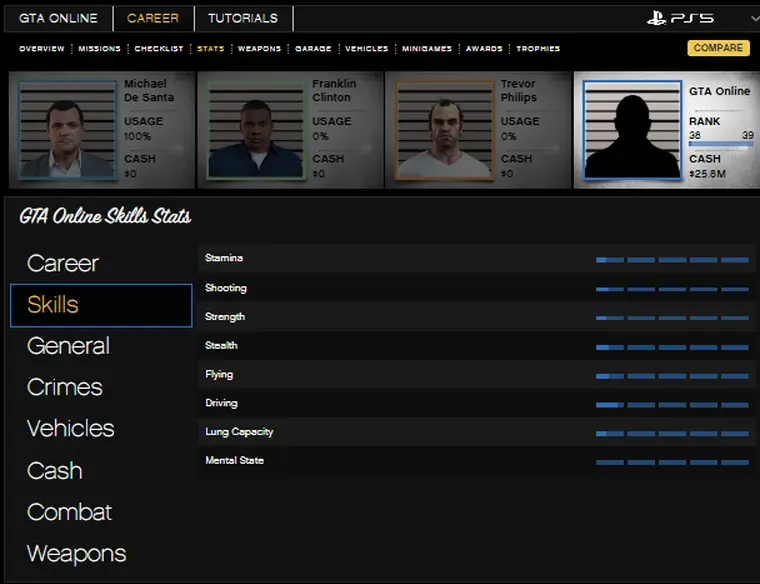
Task: Go to the Weapons submenu link
Action: pos(259,49)
